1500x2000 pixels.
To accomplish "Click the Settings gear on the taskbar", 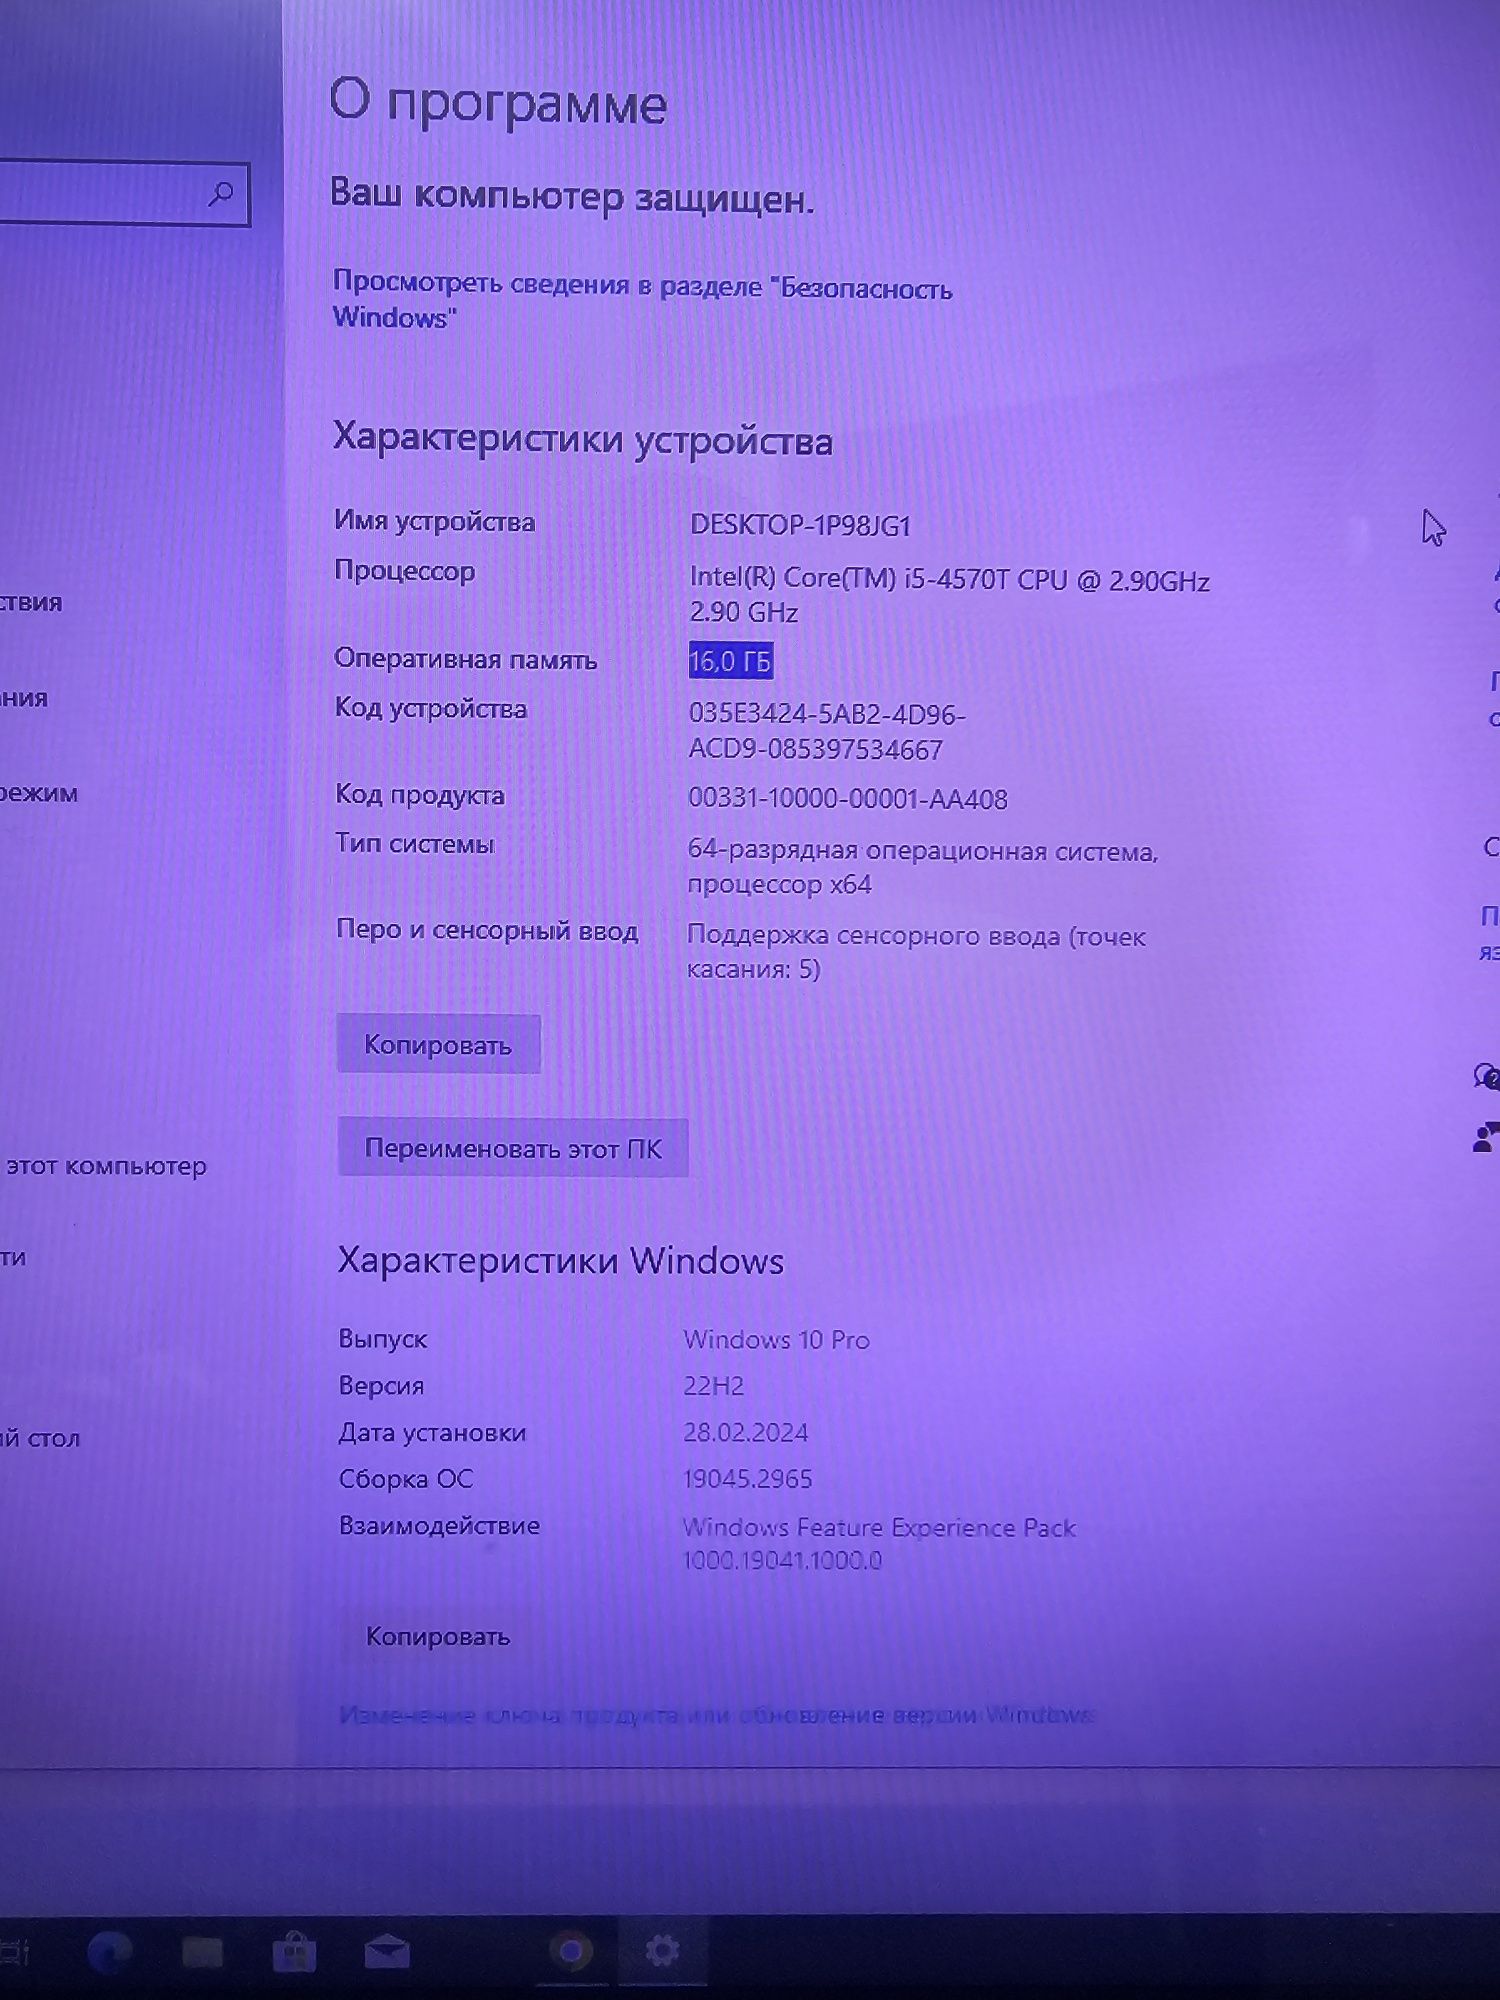I will point(662,1950).
